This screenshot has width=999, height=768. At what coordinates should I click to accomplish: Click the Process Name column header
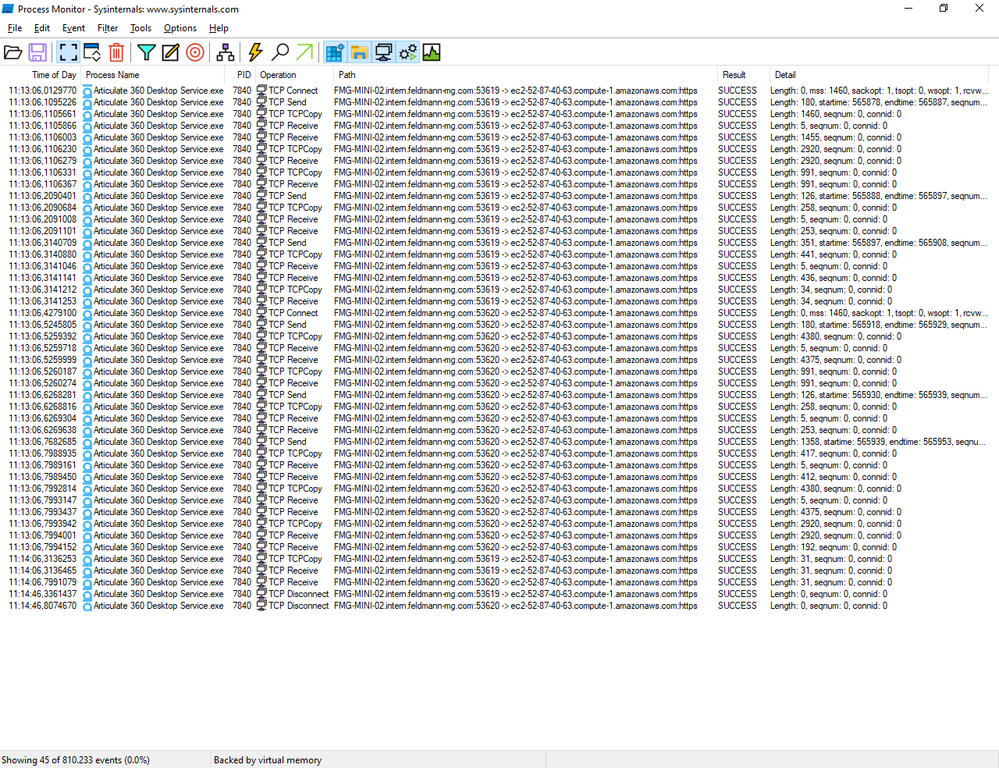coord(153,75)
